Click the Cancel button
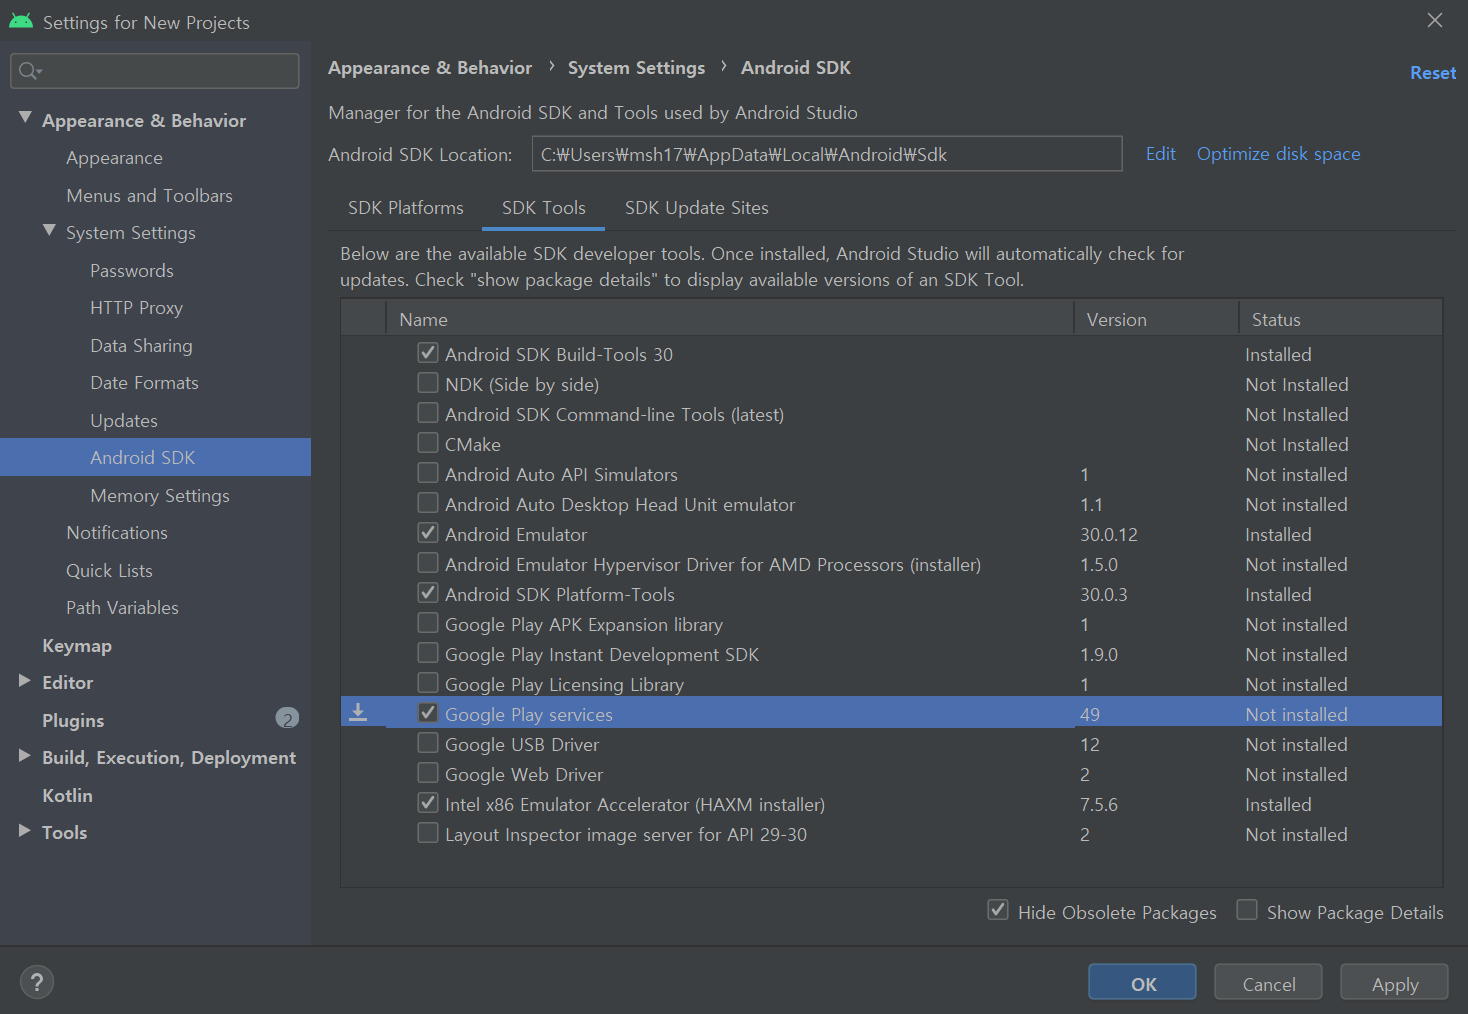The height and width of the screenshot is (1014, 1468). 1268,983
